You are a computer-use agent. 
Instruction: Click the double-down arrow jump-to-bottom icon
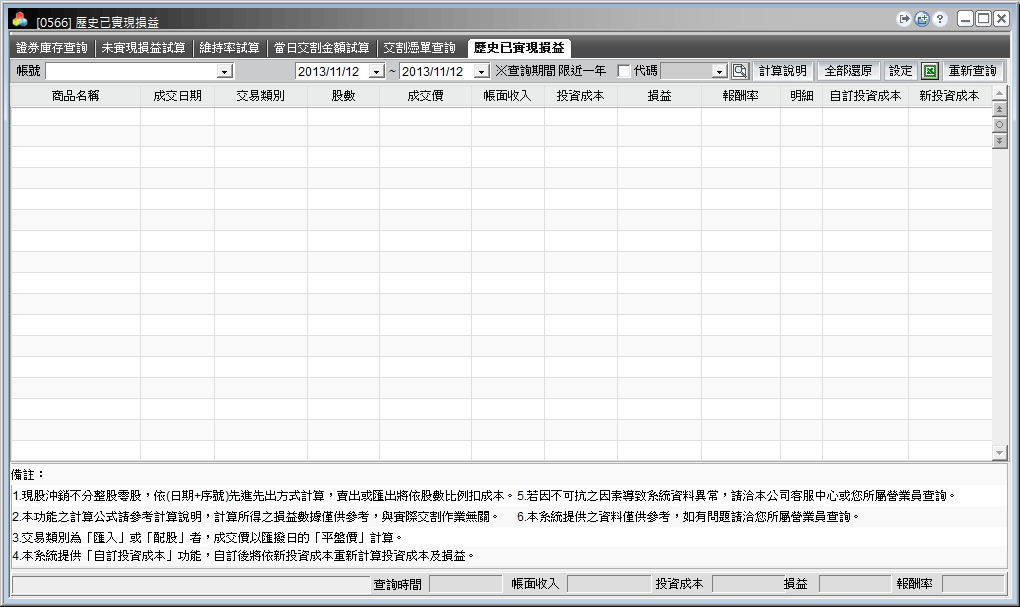[x=999, y=141]
